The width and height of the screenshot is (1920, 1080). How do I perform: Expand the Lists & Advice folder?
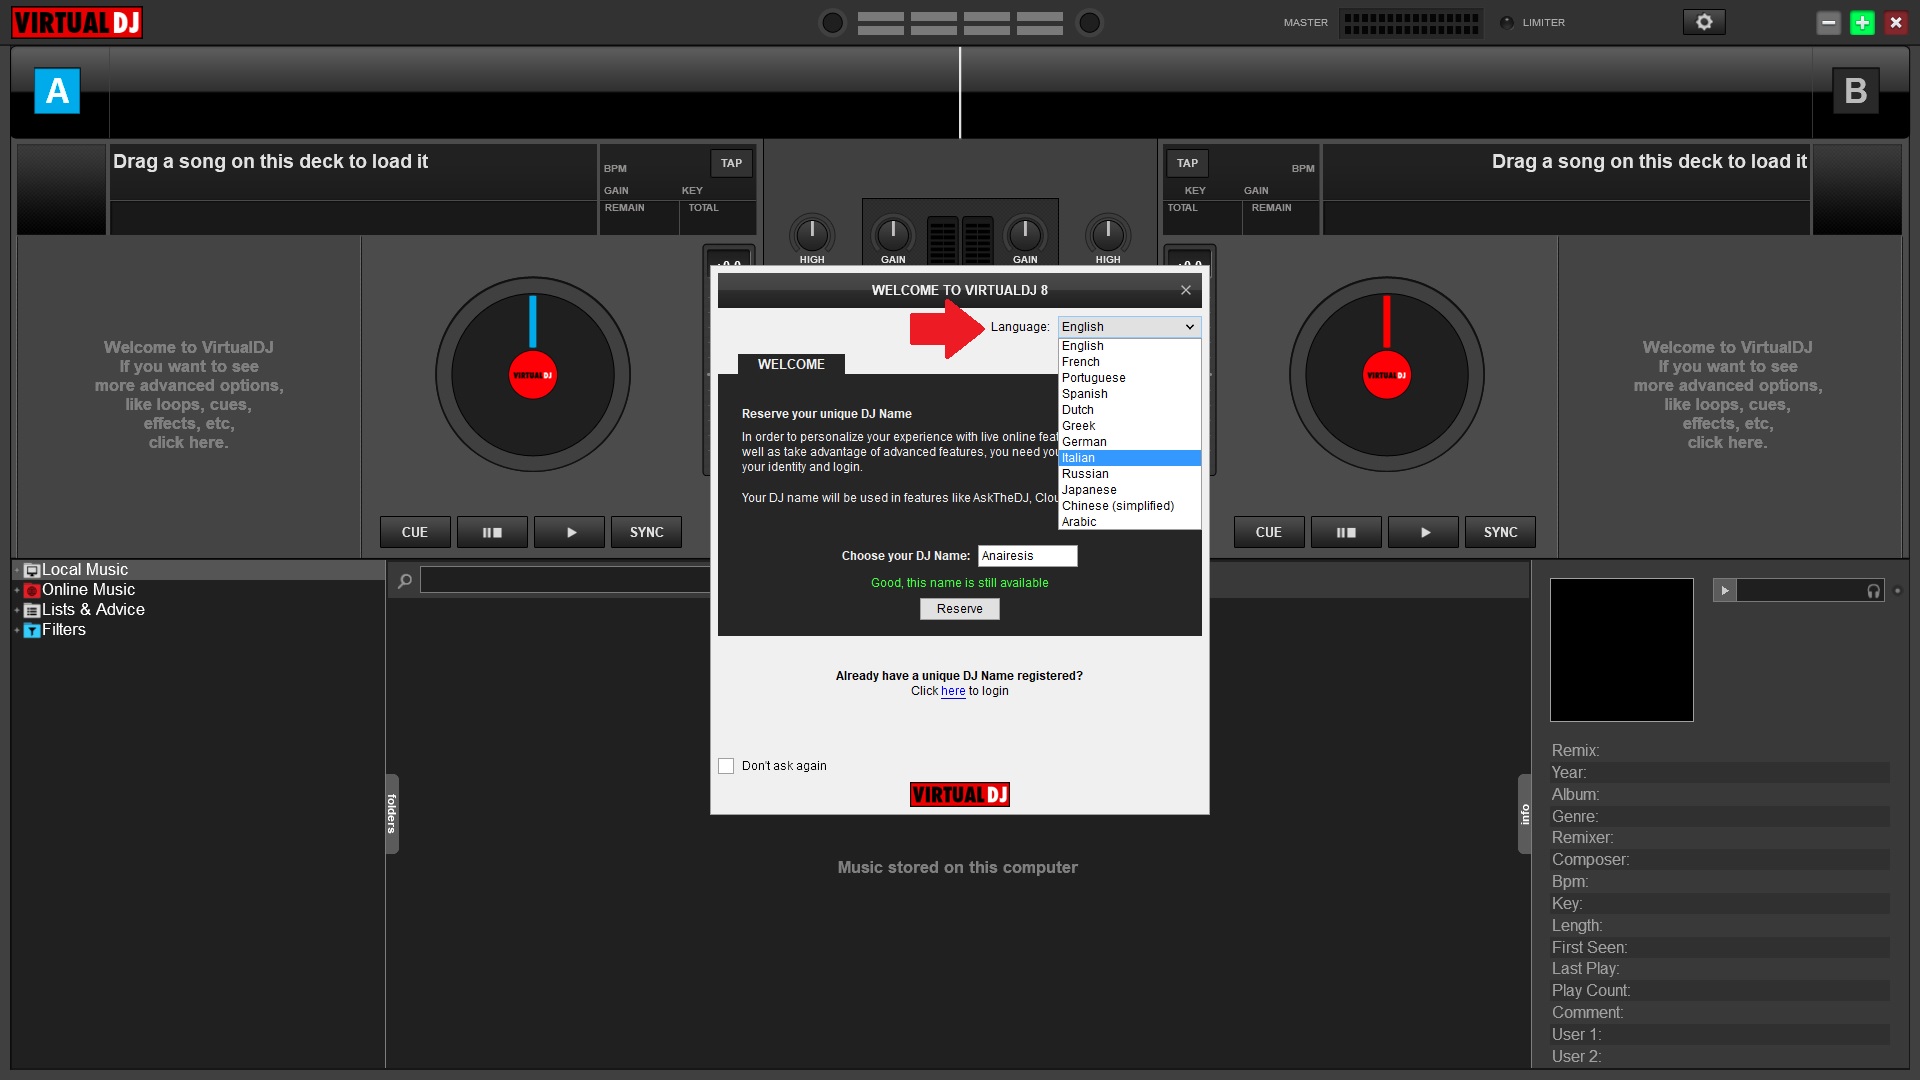point(17,610)
